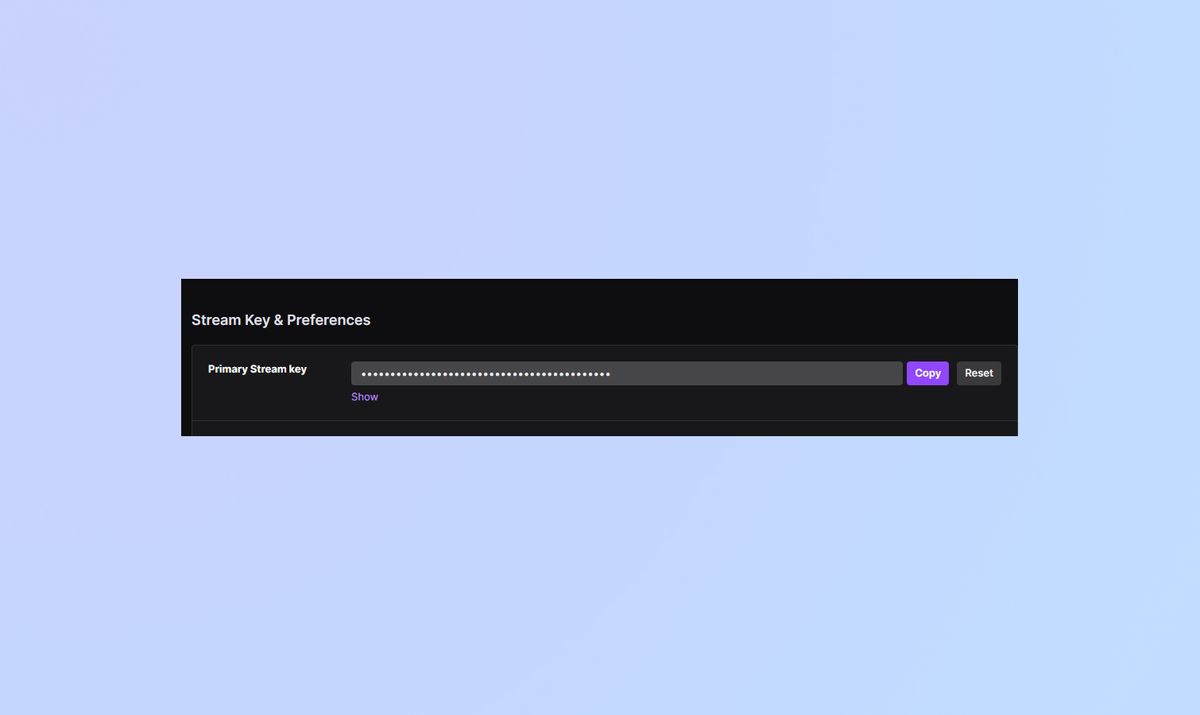
Task: Click the Copy button beside the Reset button
Action: [x=927, y=372]
